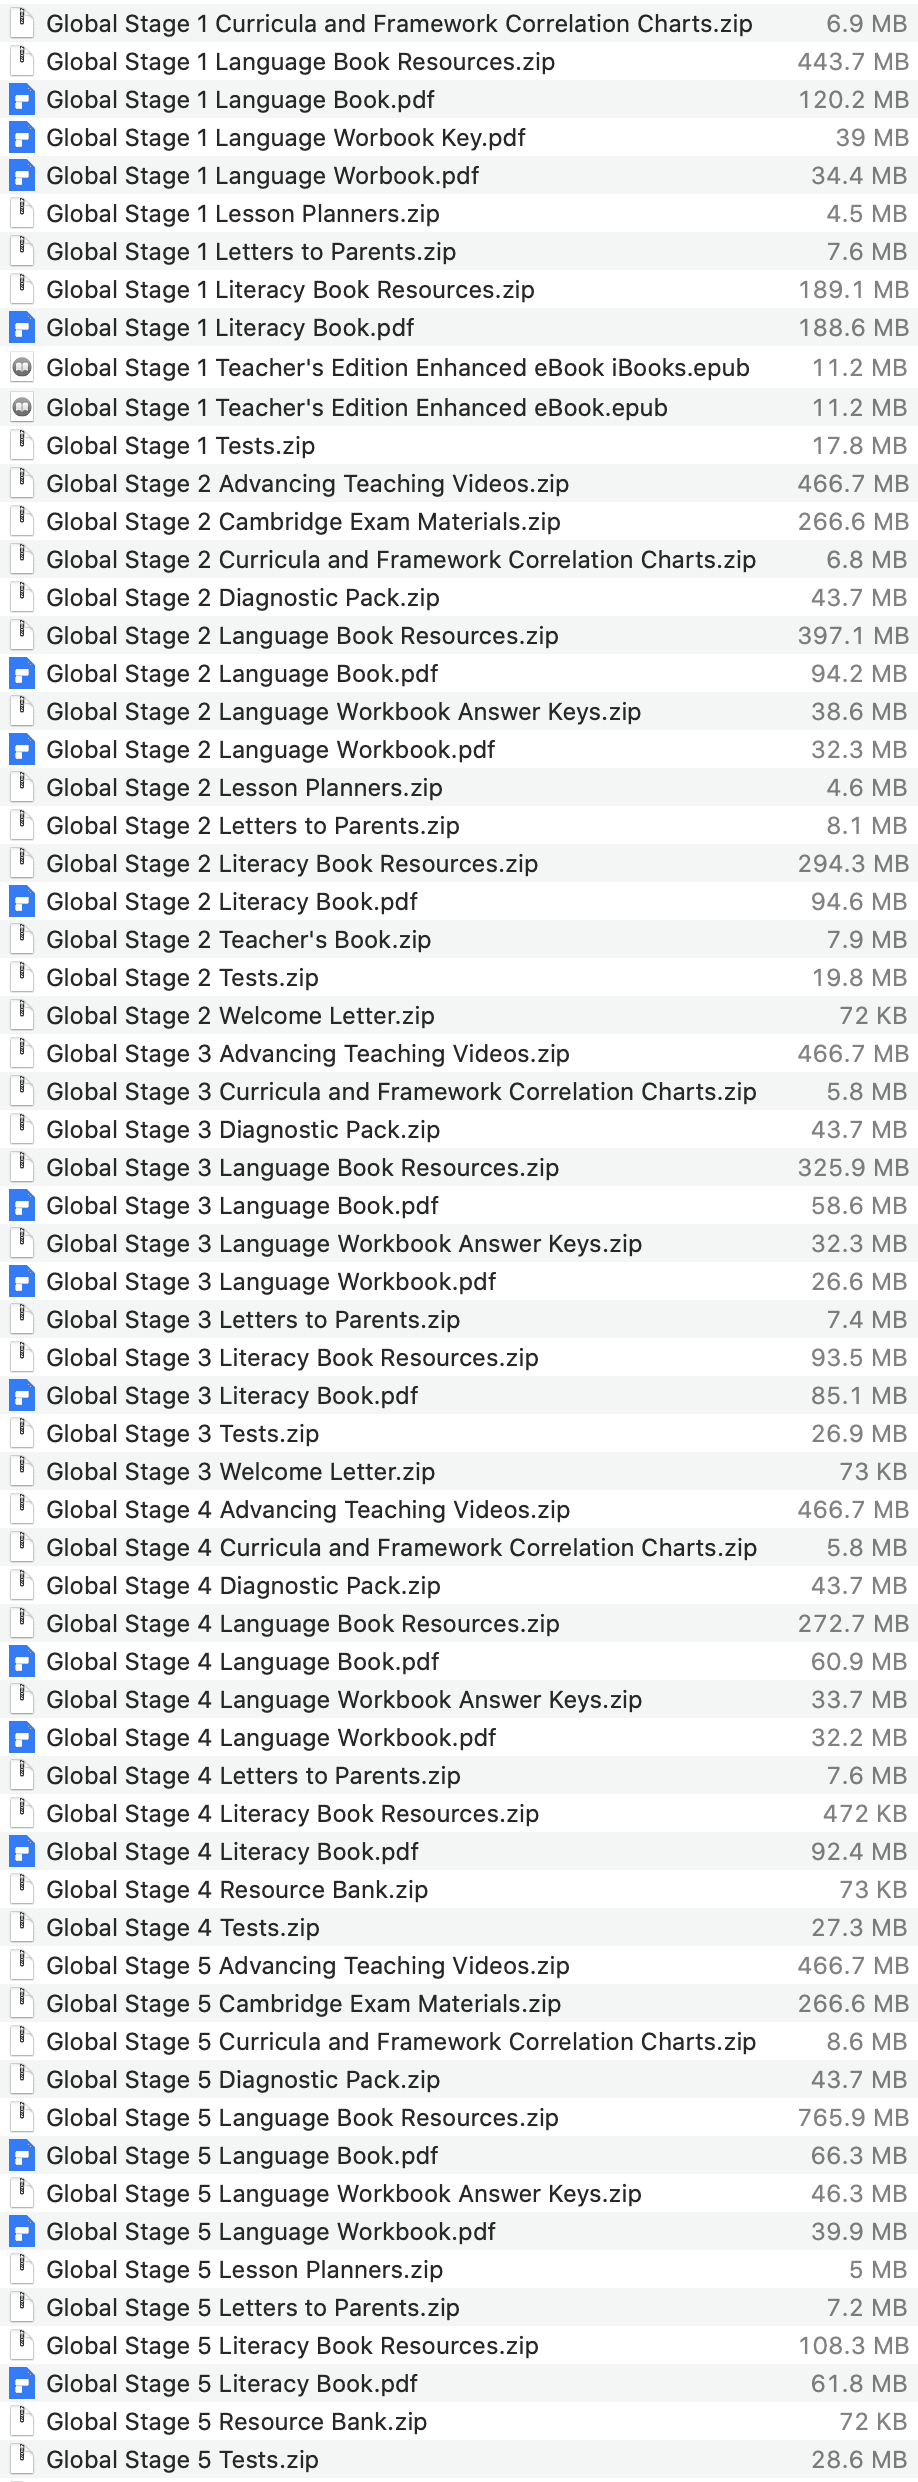Screen dimensions: 918x2482
Task: Click the PDF icon for Global Stage 4 Language Workbook.pdf
Action: click(21, 1738)
